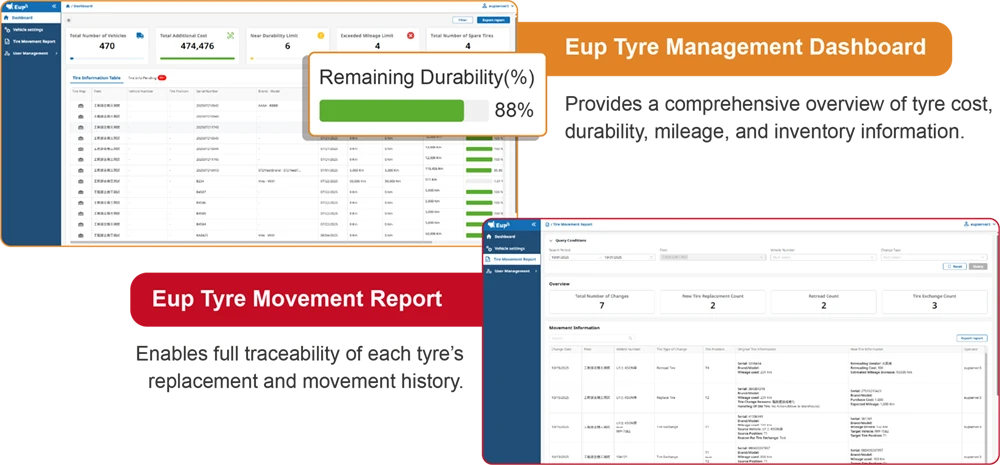
Task: Click red X icon on Exceeded Mileage Limit
Action: click(411, 36)
